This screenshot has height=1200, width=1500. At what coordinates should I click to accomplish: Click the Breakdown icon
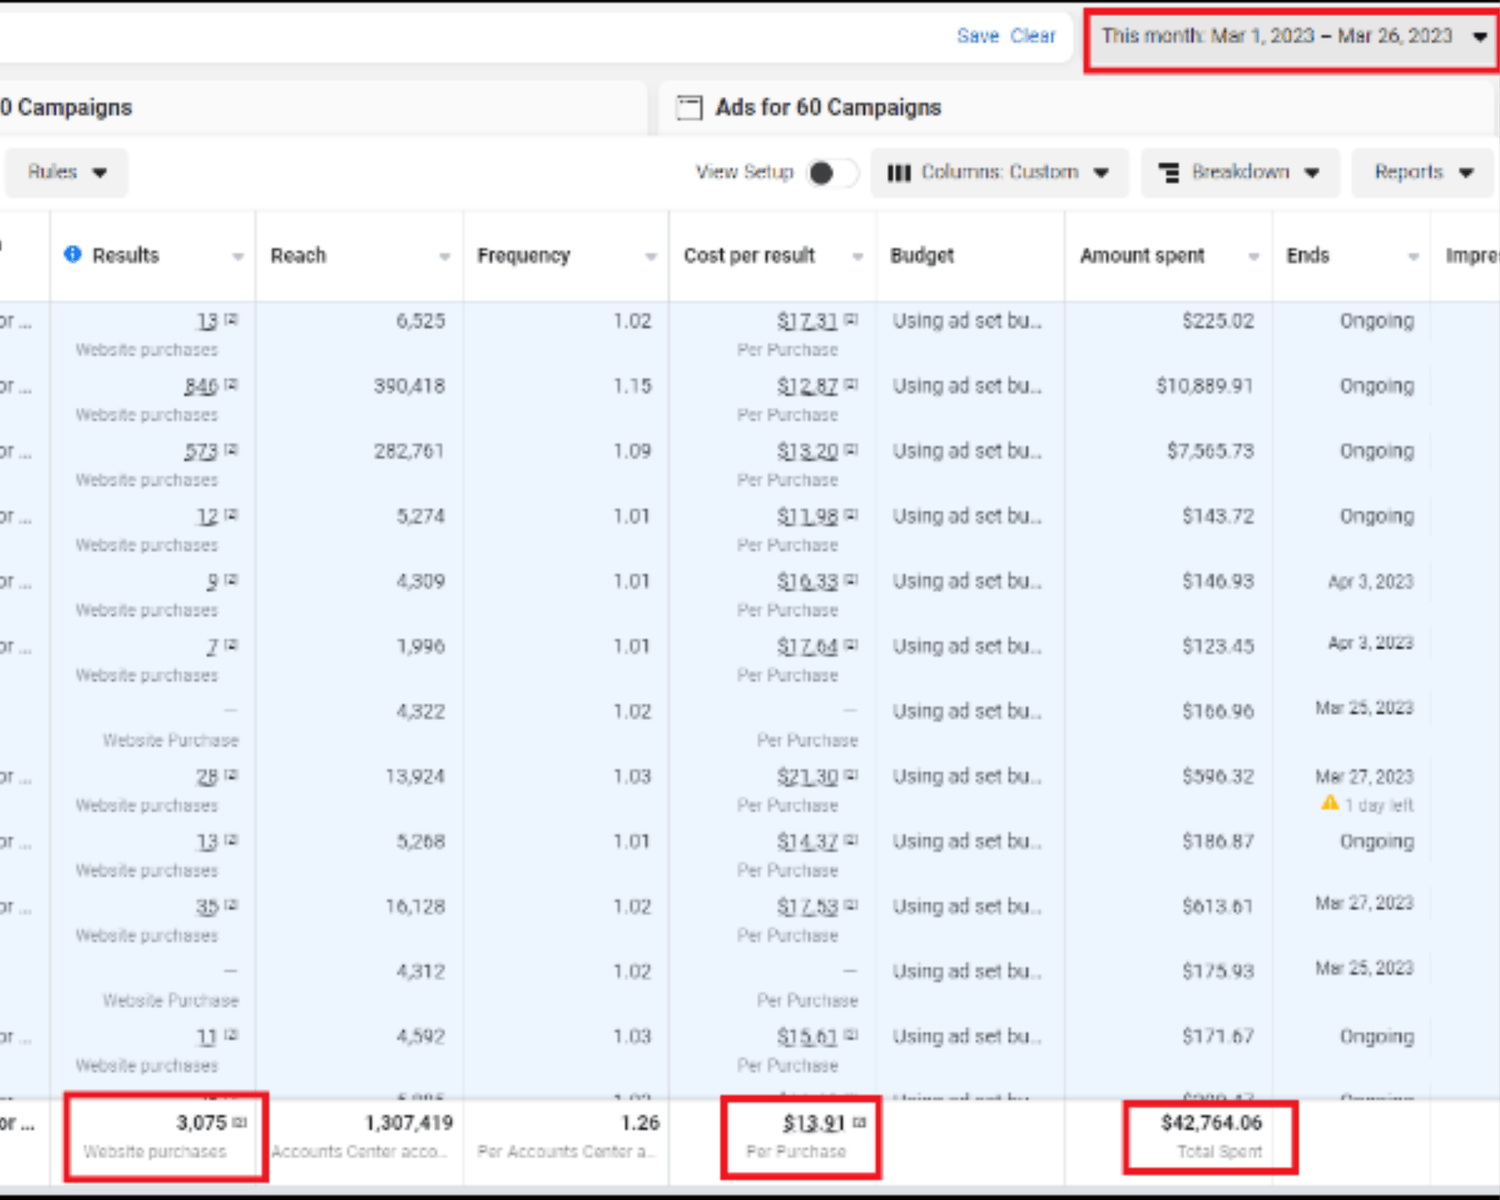(x=1168, y=173)
